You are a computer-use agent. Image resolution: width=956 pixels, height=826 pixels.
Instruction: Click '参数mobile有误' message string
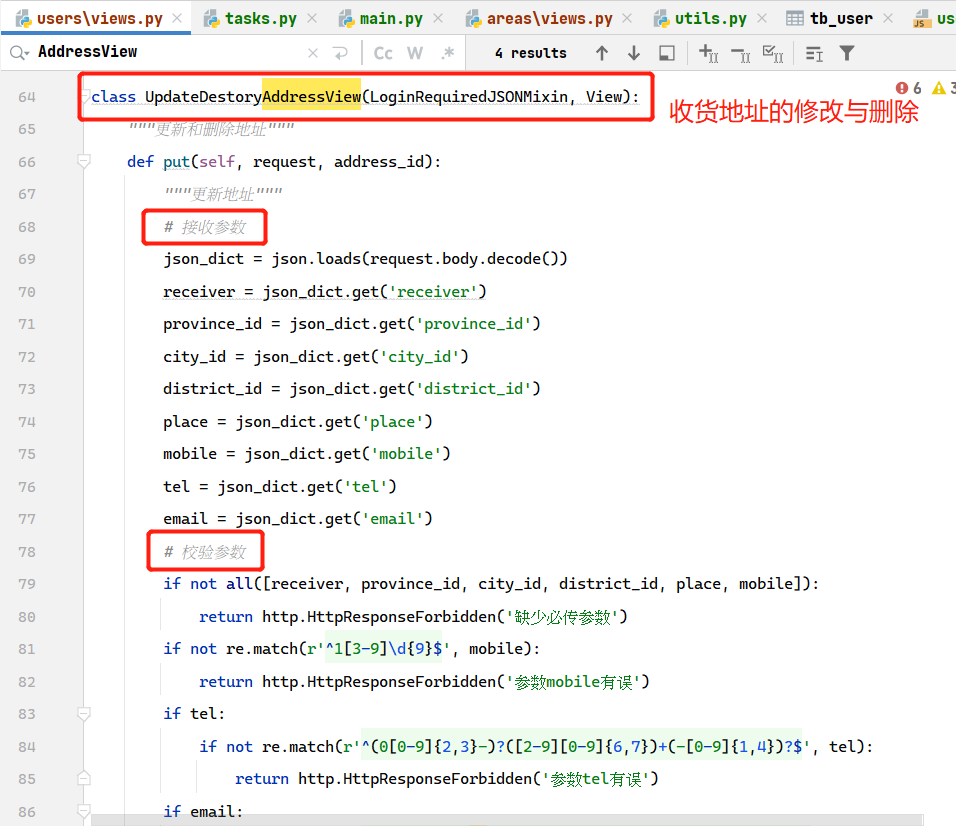(x=573, y=682)
